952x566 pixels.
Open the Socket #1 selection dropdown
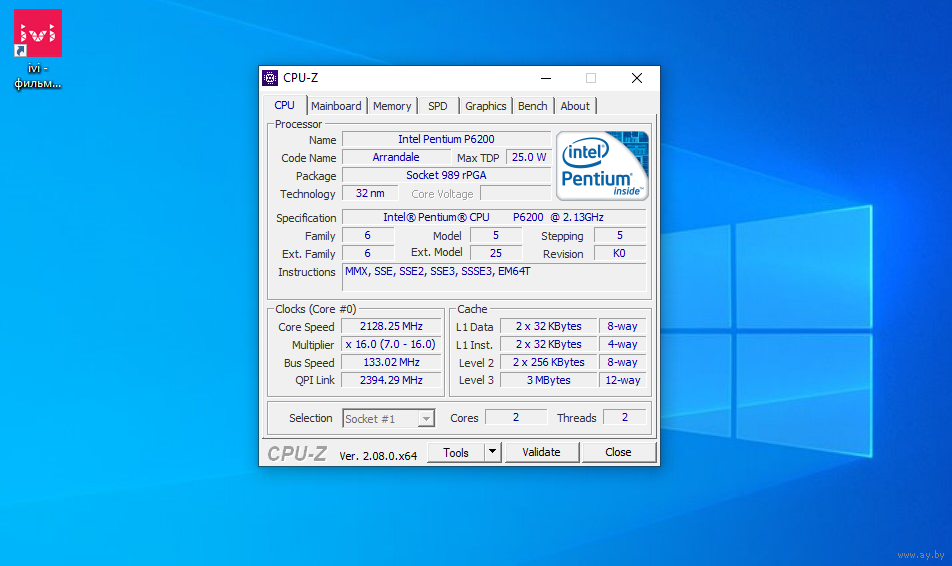click(x=389, y=418)
